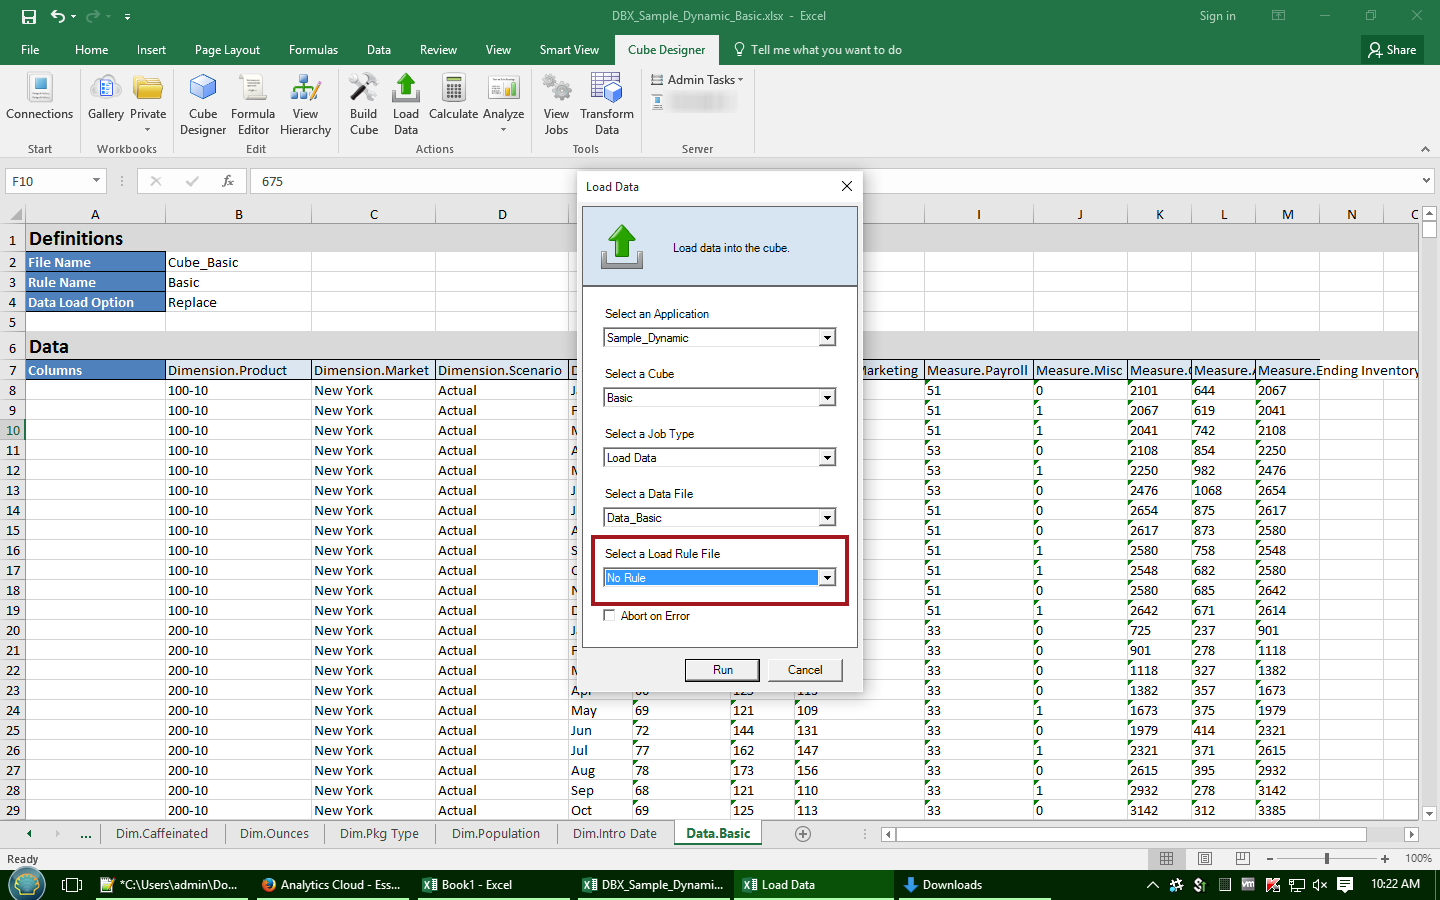The width and height of the screenshot is (1440, 900).
Task: Click the Run button
Action: [722, 670]
